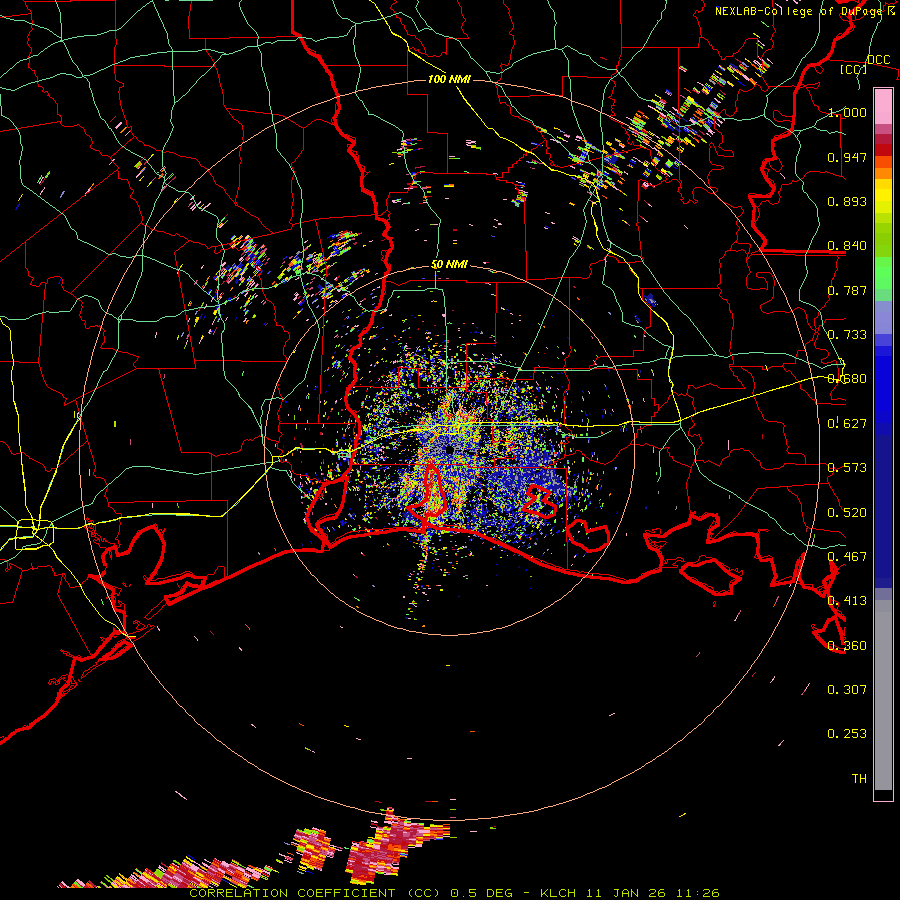Click the DCC label above the color scale
Screen dimensions: 900x900
click(x=878, y=60)
